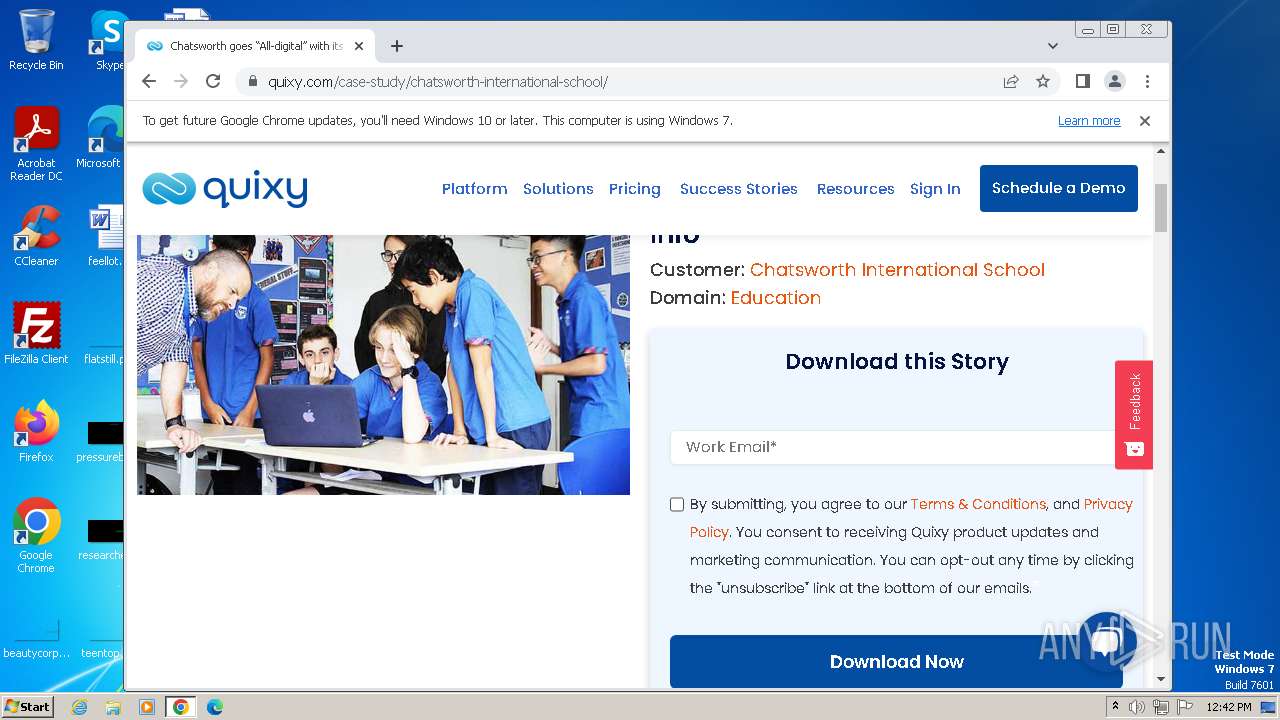This screenshot has height=720, width=1280.
Task: Open Microsoft Edge from the taskbar
Action: [x=214, y=707]
